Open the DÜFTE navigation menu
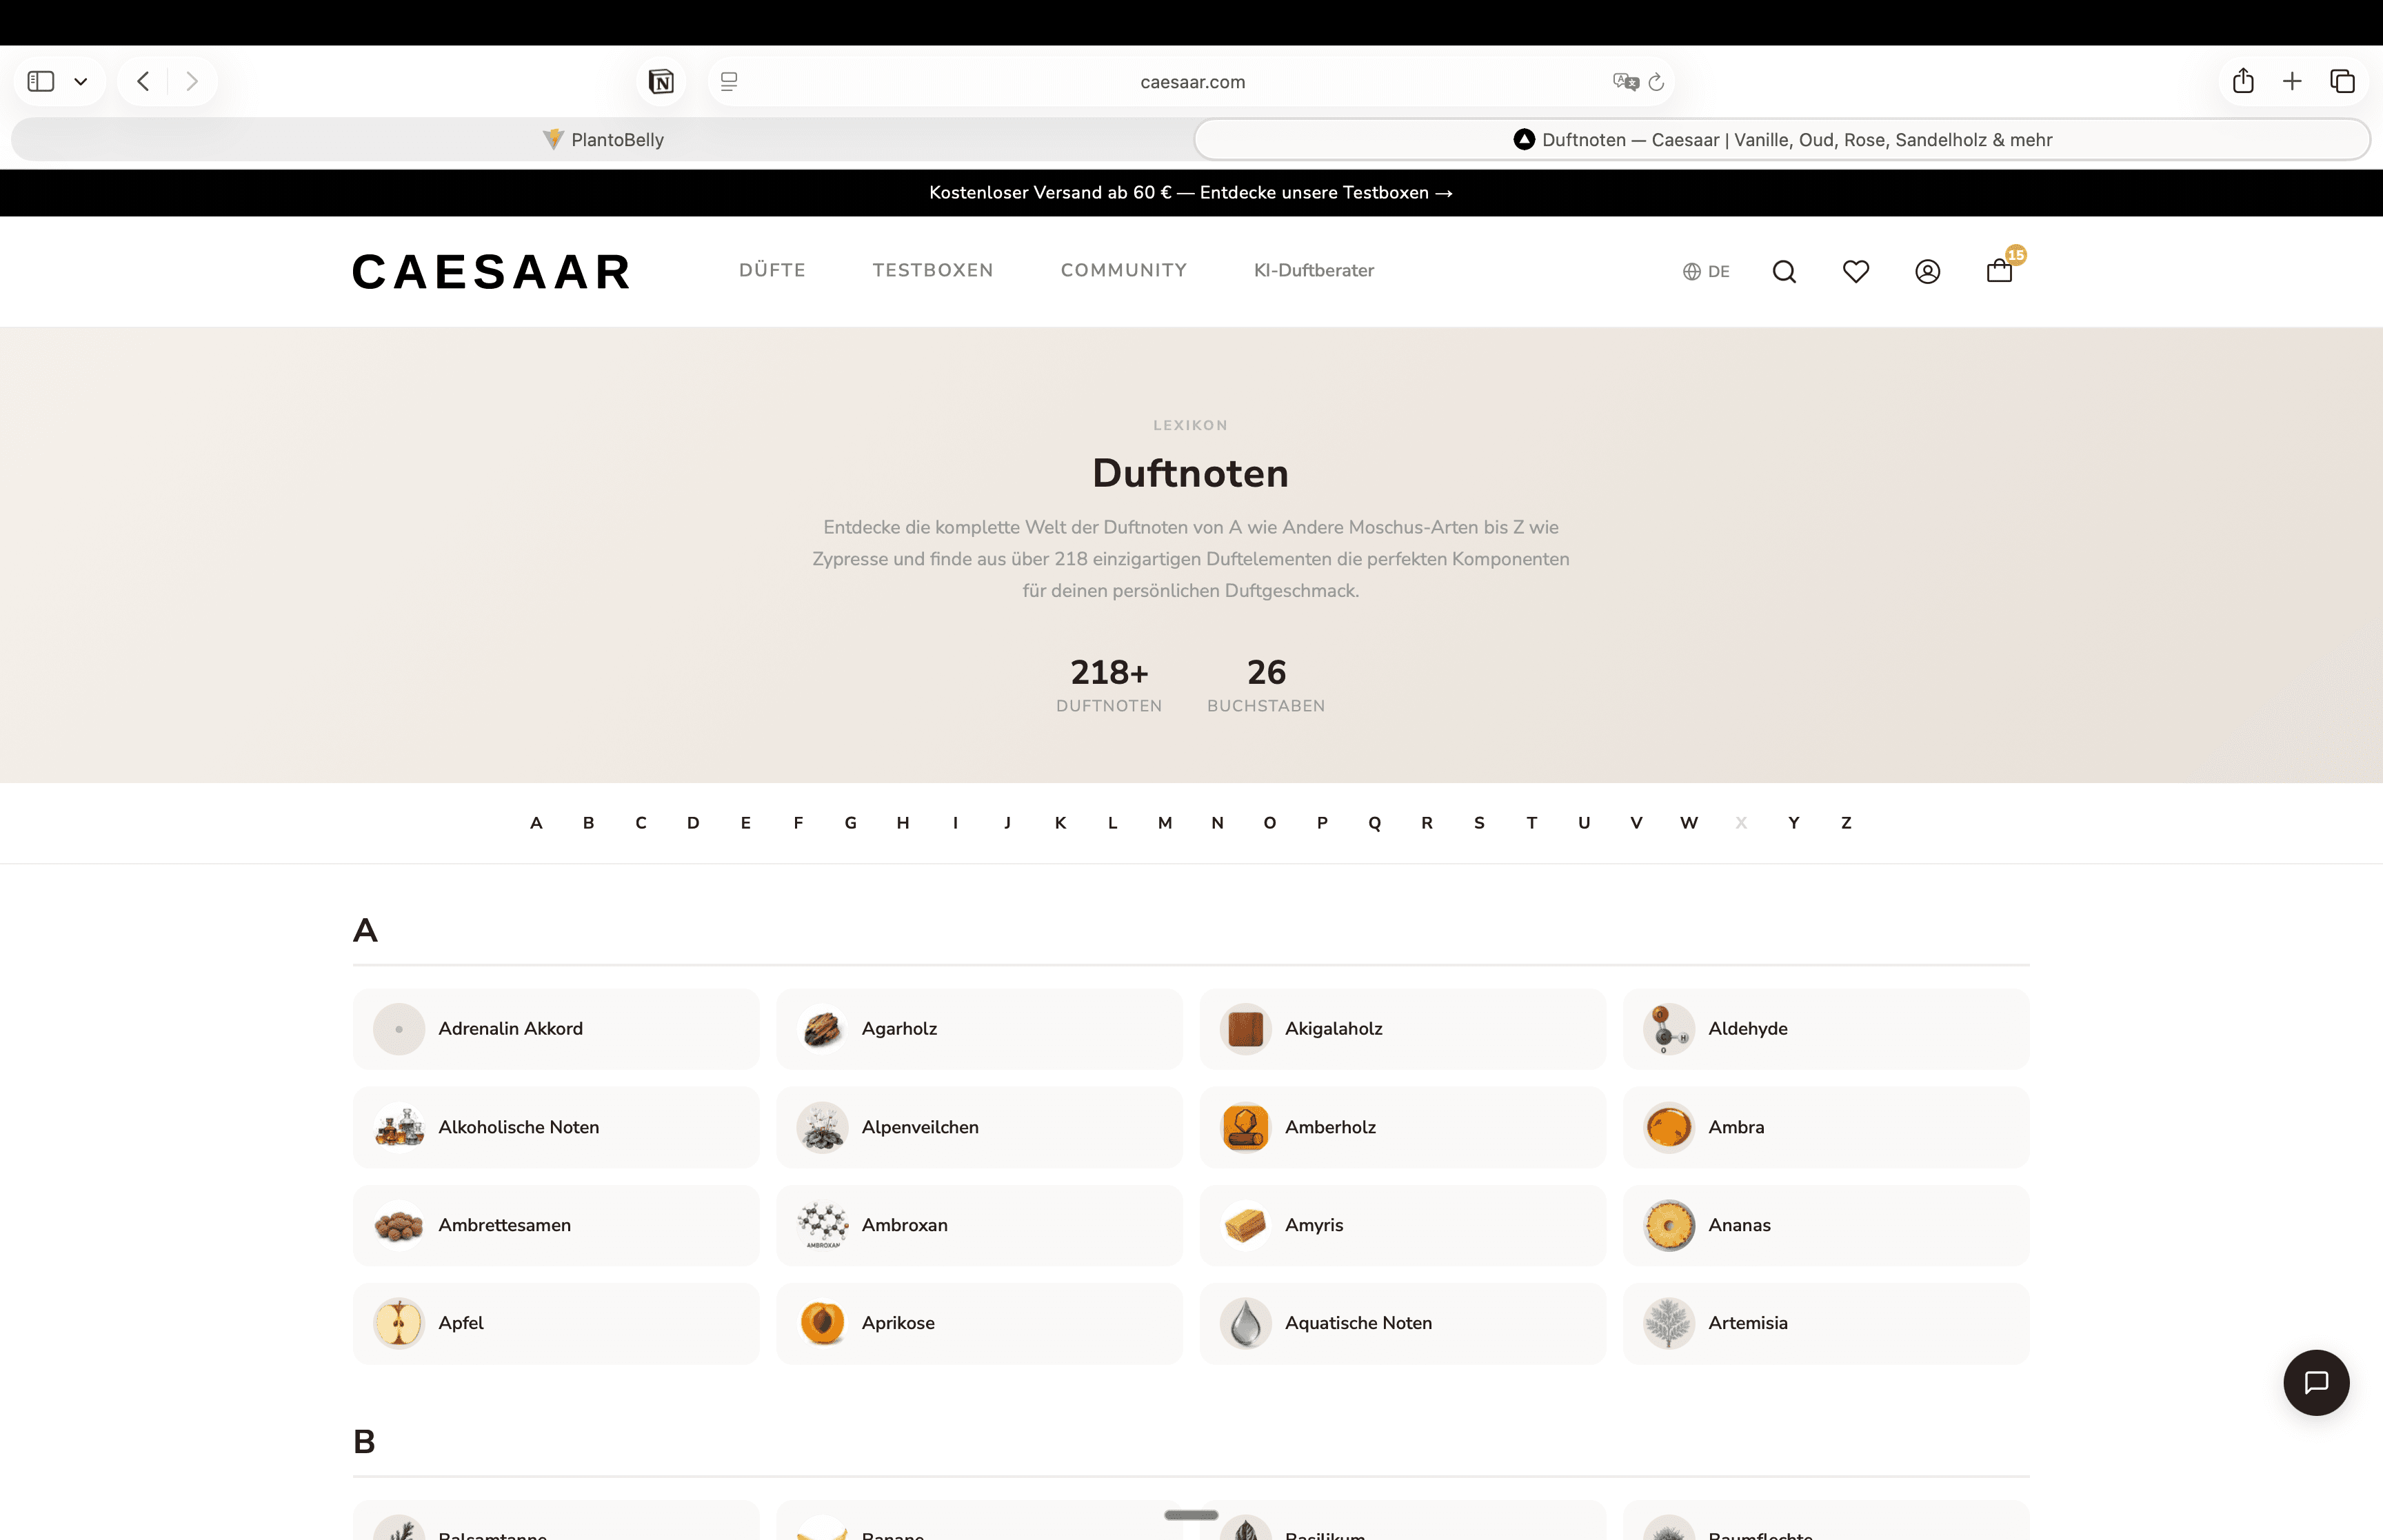The height and width of the screenshot is (1540, 2383). [x=772, y=270]
